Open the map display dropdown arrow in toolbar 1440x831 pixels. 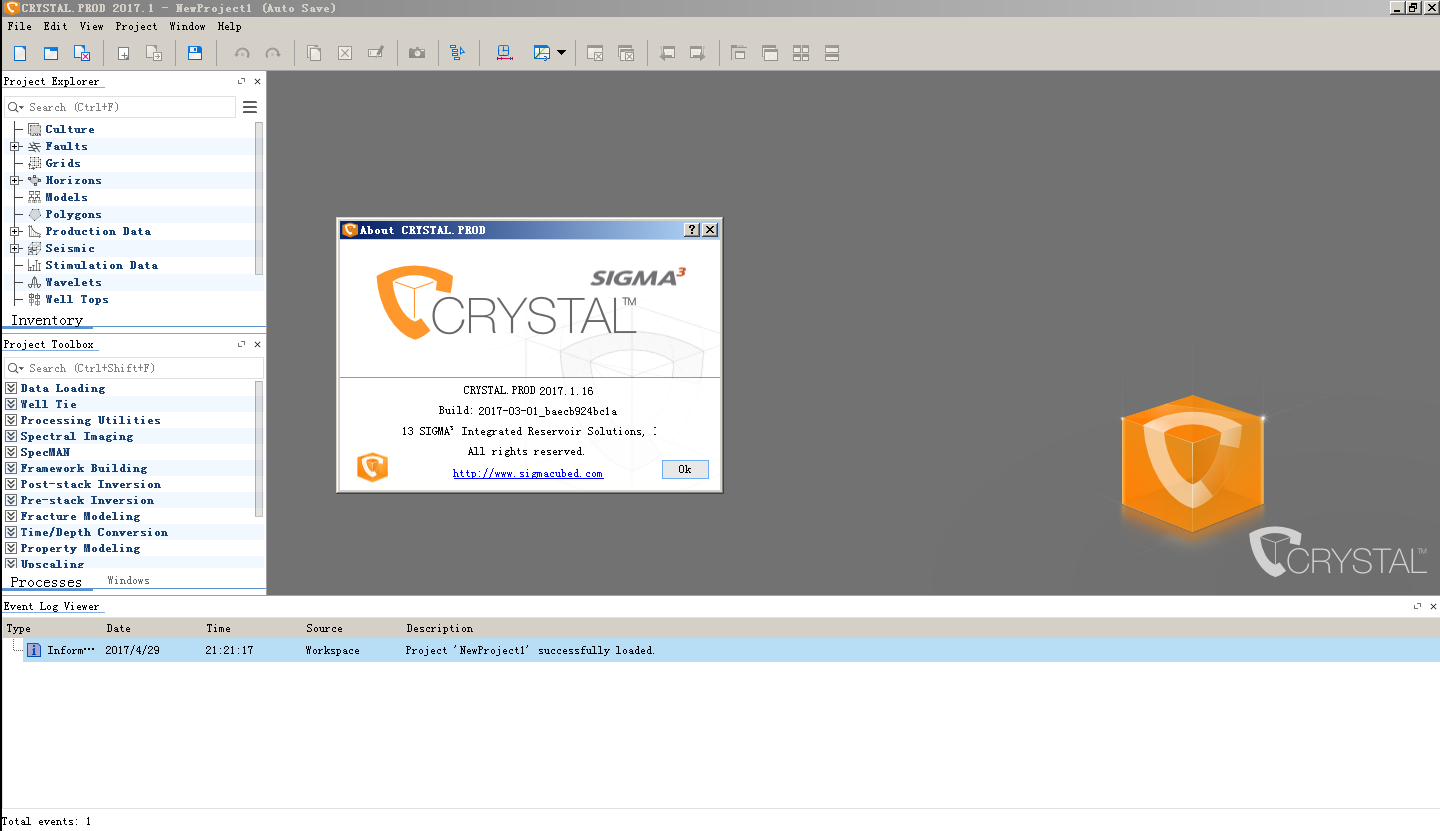click(x=561, y=53)
